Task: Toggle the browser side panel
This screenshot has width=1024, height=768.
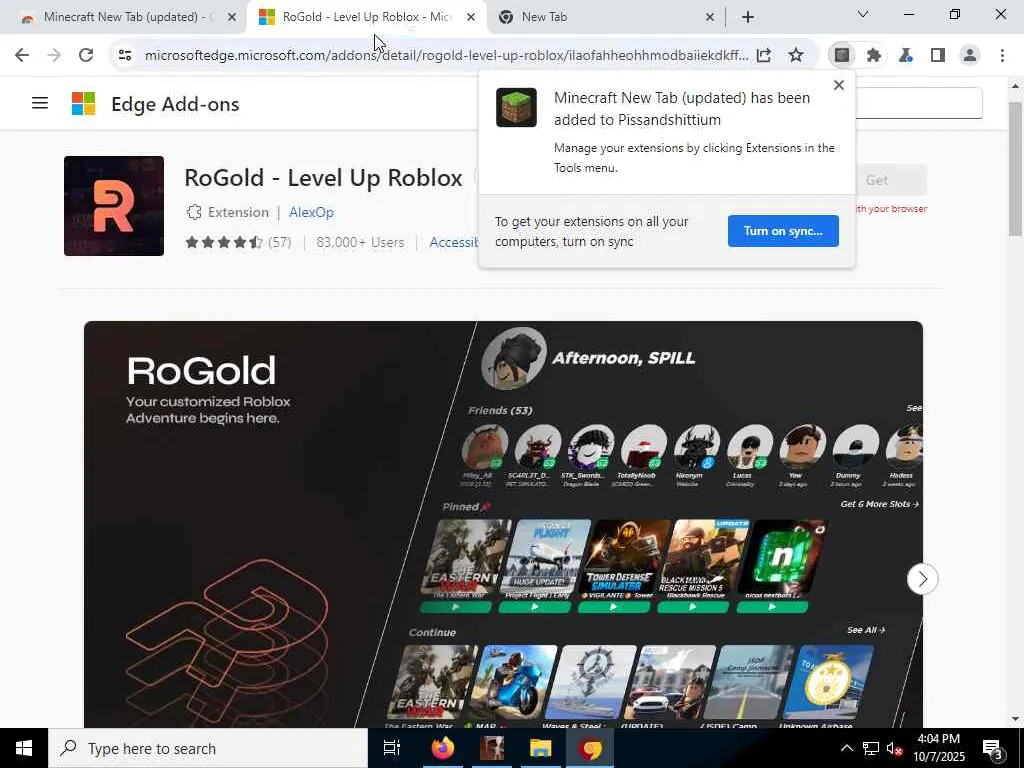Action: 938,55
